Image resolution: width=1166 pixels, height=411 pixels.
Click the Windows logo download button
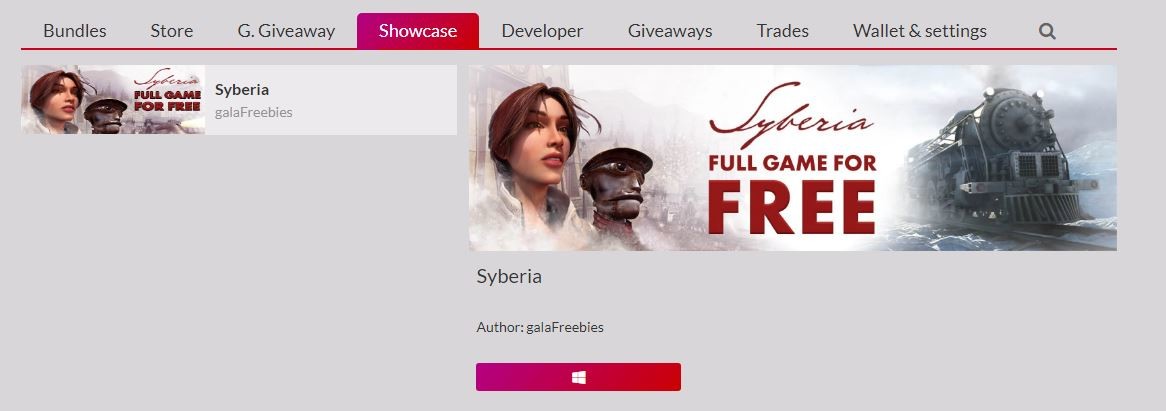coord(579,377)
